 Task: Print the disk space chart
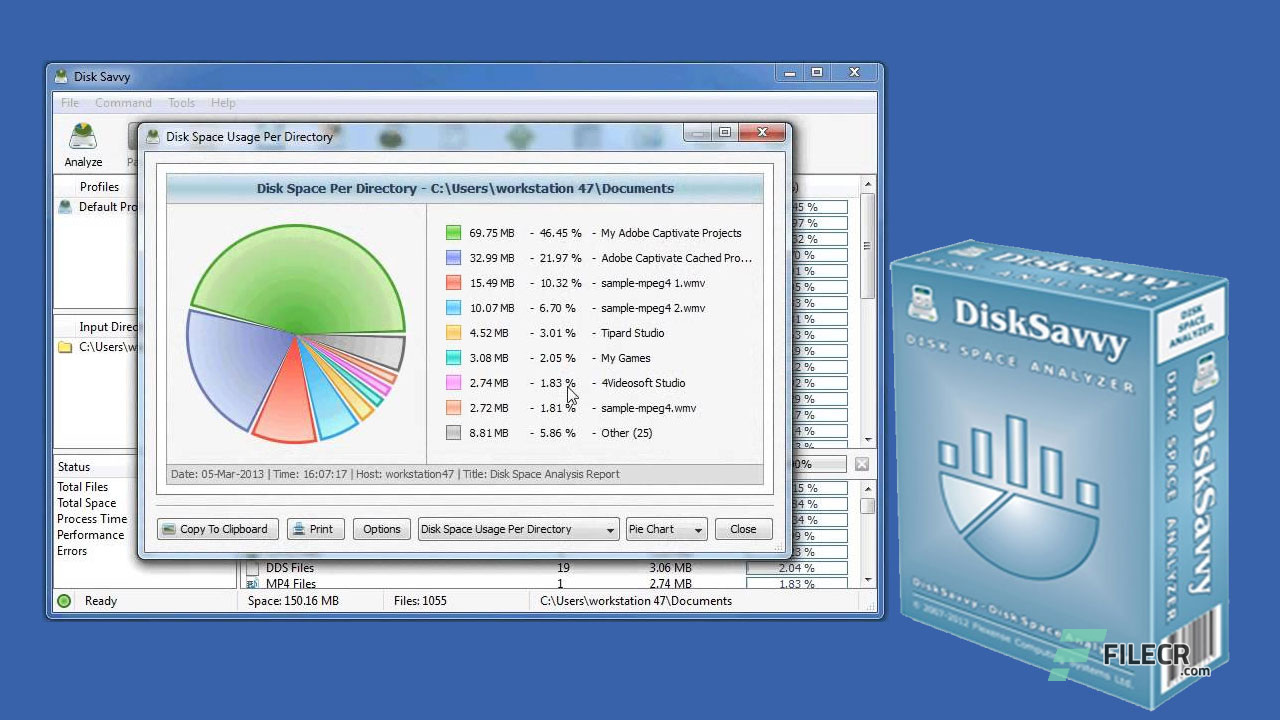tap(315, 529)
